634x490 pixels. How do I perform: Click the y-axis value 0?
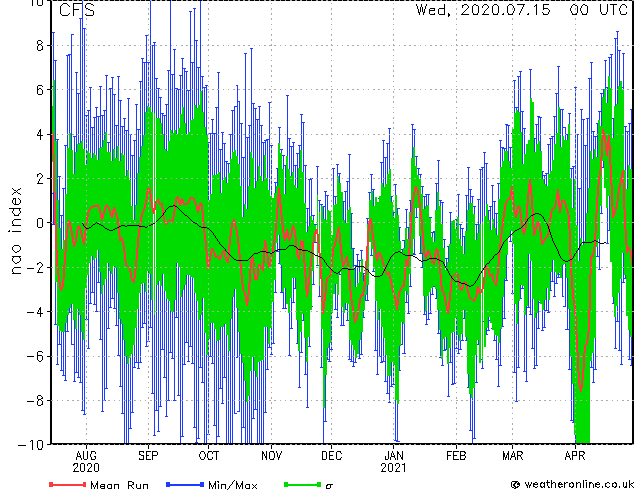click(x=40, y=223)
